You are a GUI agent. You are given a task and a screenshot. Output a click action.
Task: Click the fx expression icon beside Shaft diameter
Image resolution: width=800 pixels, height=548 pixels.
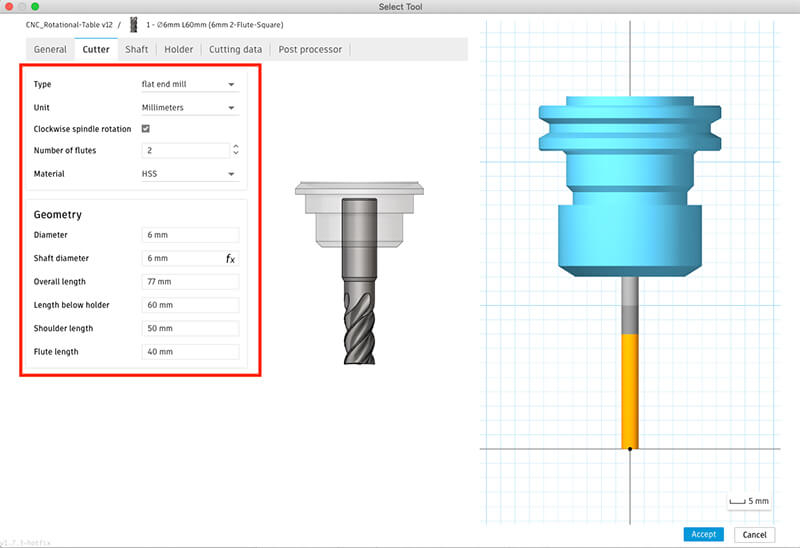click(x=230, y=258)
